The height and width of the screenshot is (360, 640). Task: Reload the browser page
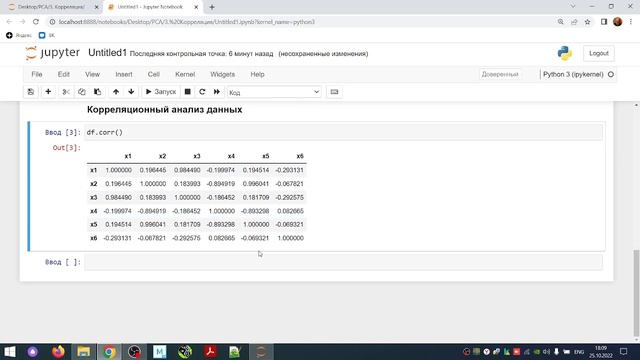pyautogui.click(x=36, y=22)
